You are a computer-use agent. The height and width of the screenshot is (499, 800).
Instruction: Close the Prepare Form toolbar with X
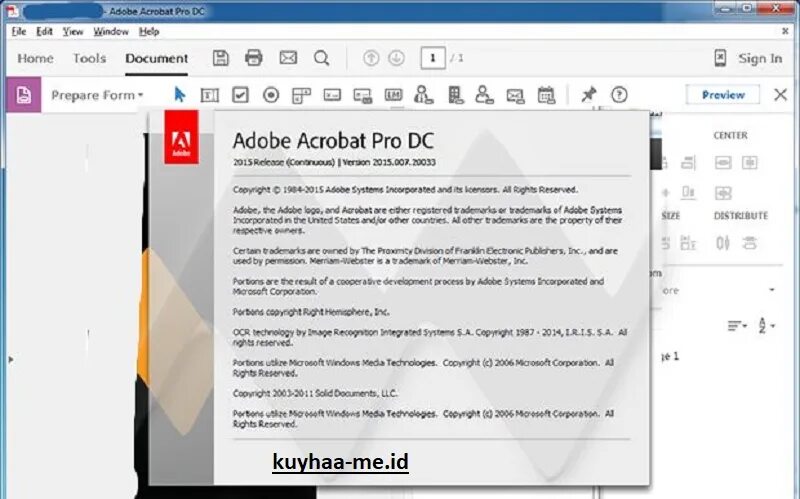coord(780,94)
